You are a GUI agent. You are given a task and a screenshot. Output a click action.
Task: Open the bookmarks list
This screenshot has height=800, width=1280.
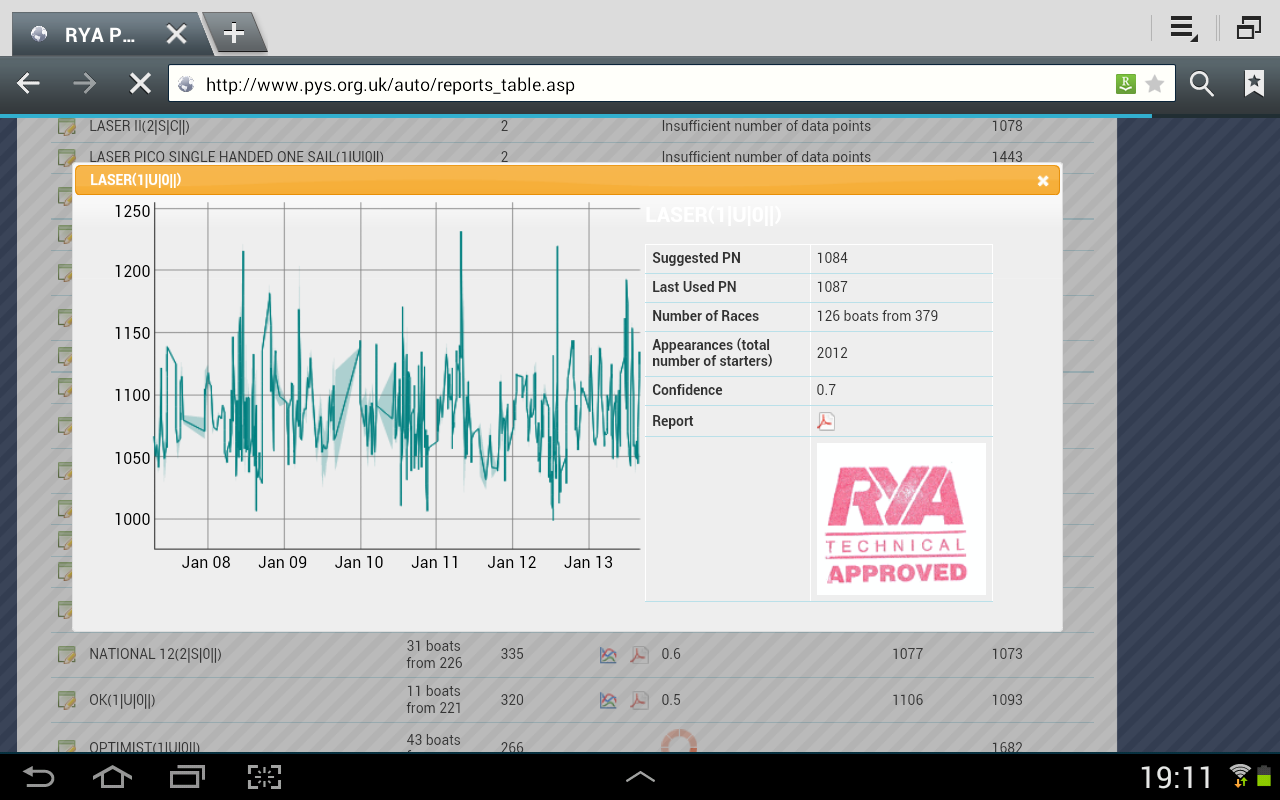1254,84
